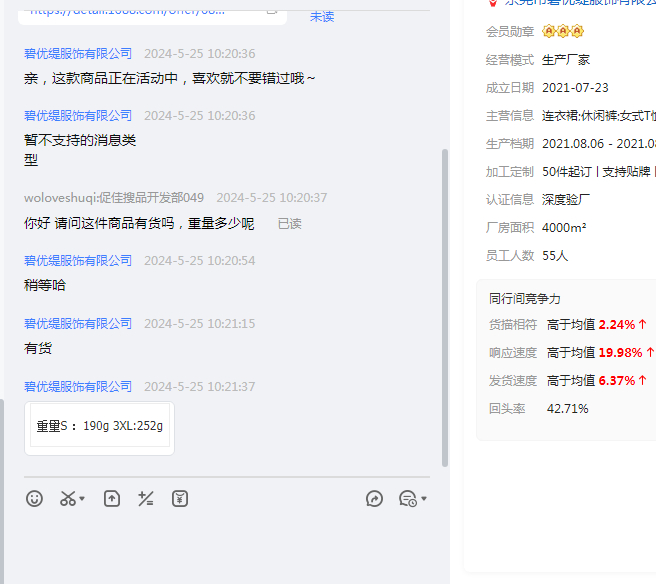Click the 货描相符 2.24% value
656x584 pixels.
(617, 325)
